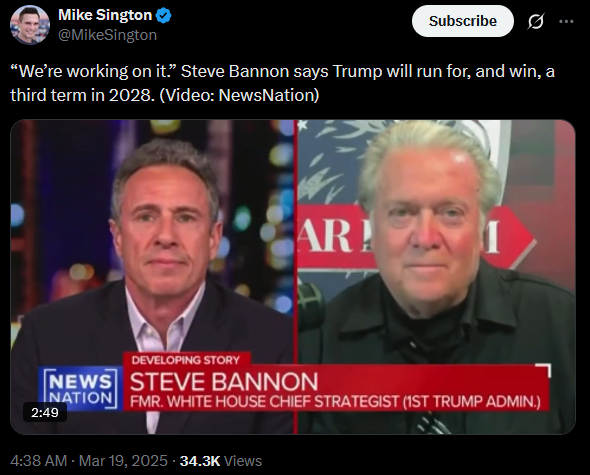Screen dimensions: 590x475
Task: Click the Mike Sington display name
Action: coord(105,15)
